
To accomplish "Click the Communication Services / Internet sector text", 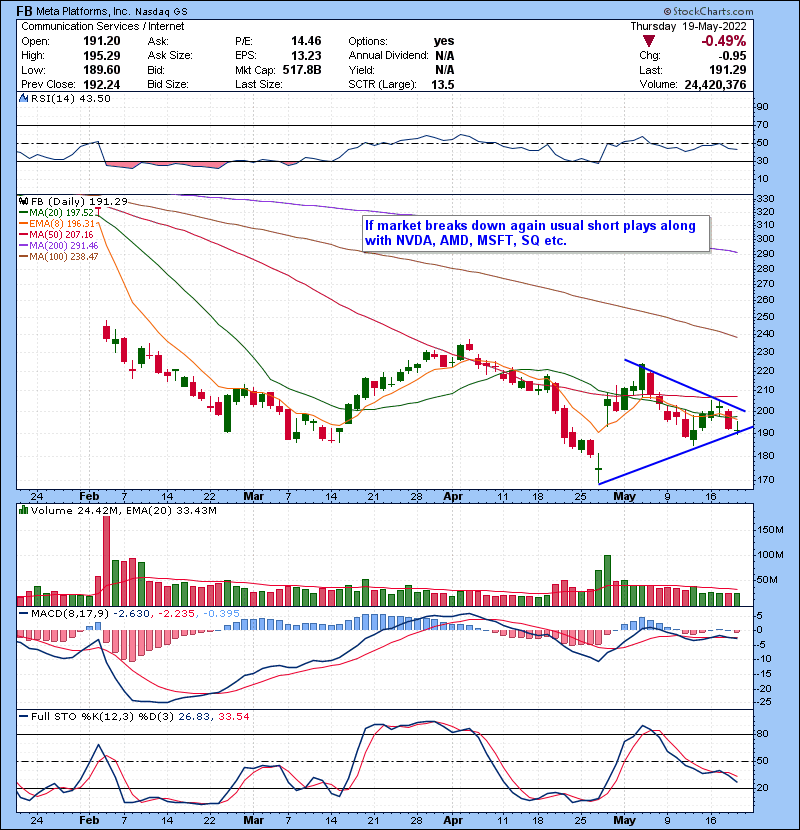I will point(103,26).
